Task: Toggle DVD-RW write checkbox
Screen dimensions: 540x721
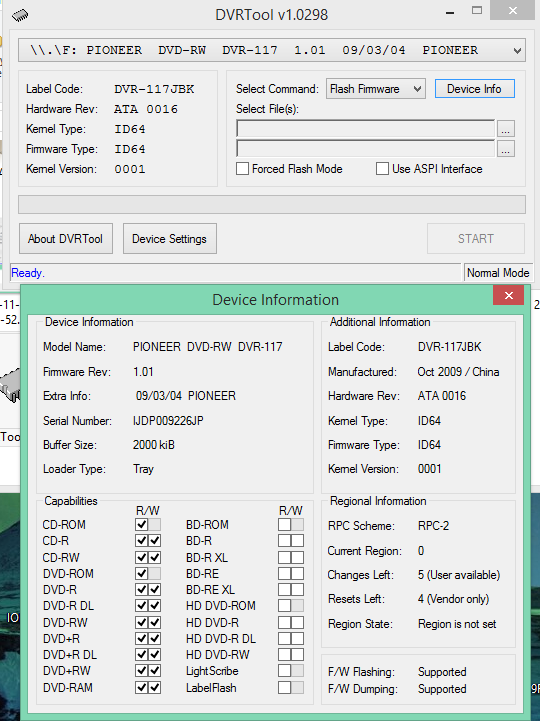Action: pos(155,623)
